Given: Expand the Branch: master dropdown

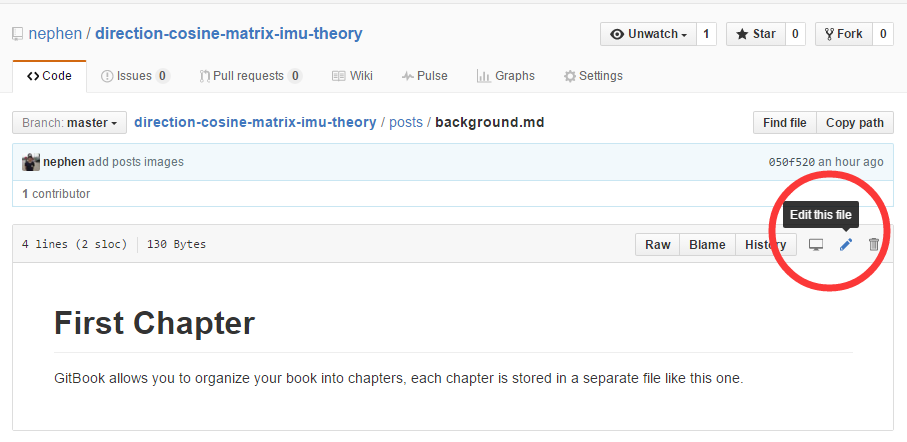Looking at the screenshot, I should tap(69, 123).
